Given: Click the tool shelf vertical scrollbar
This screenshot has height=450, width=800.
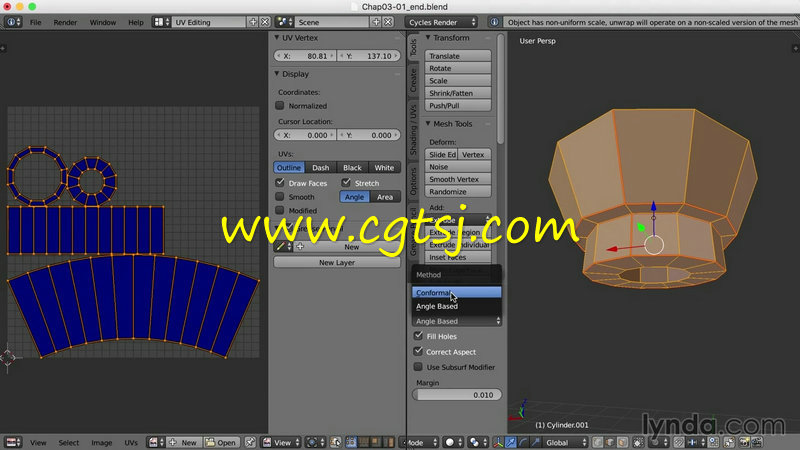Looking at the screenshot, I should pyautogui.click(x=501, y=89).
